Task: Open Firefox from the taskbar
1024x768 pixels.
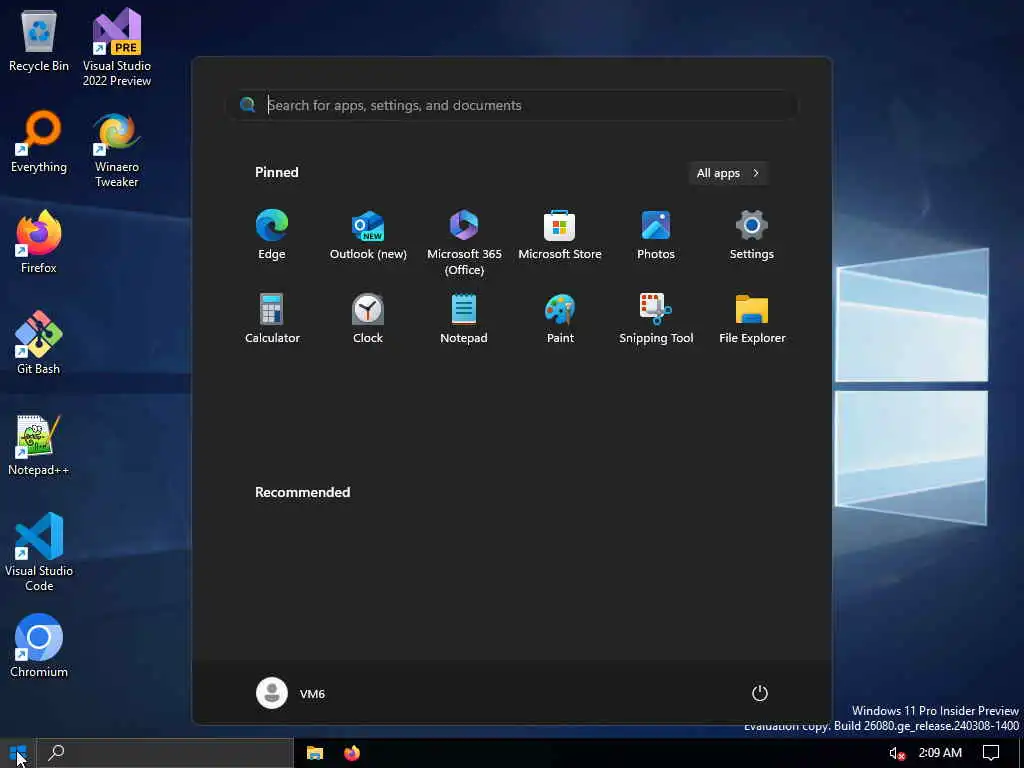Action: point(352,753)
